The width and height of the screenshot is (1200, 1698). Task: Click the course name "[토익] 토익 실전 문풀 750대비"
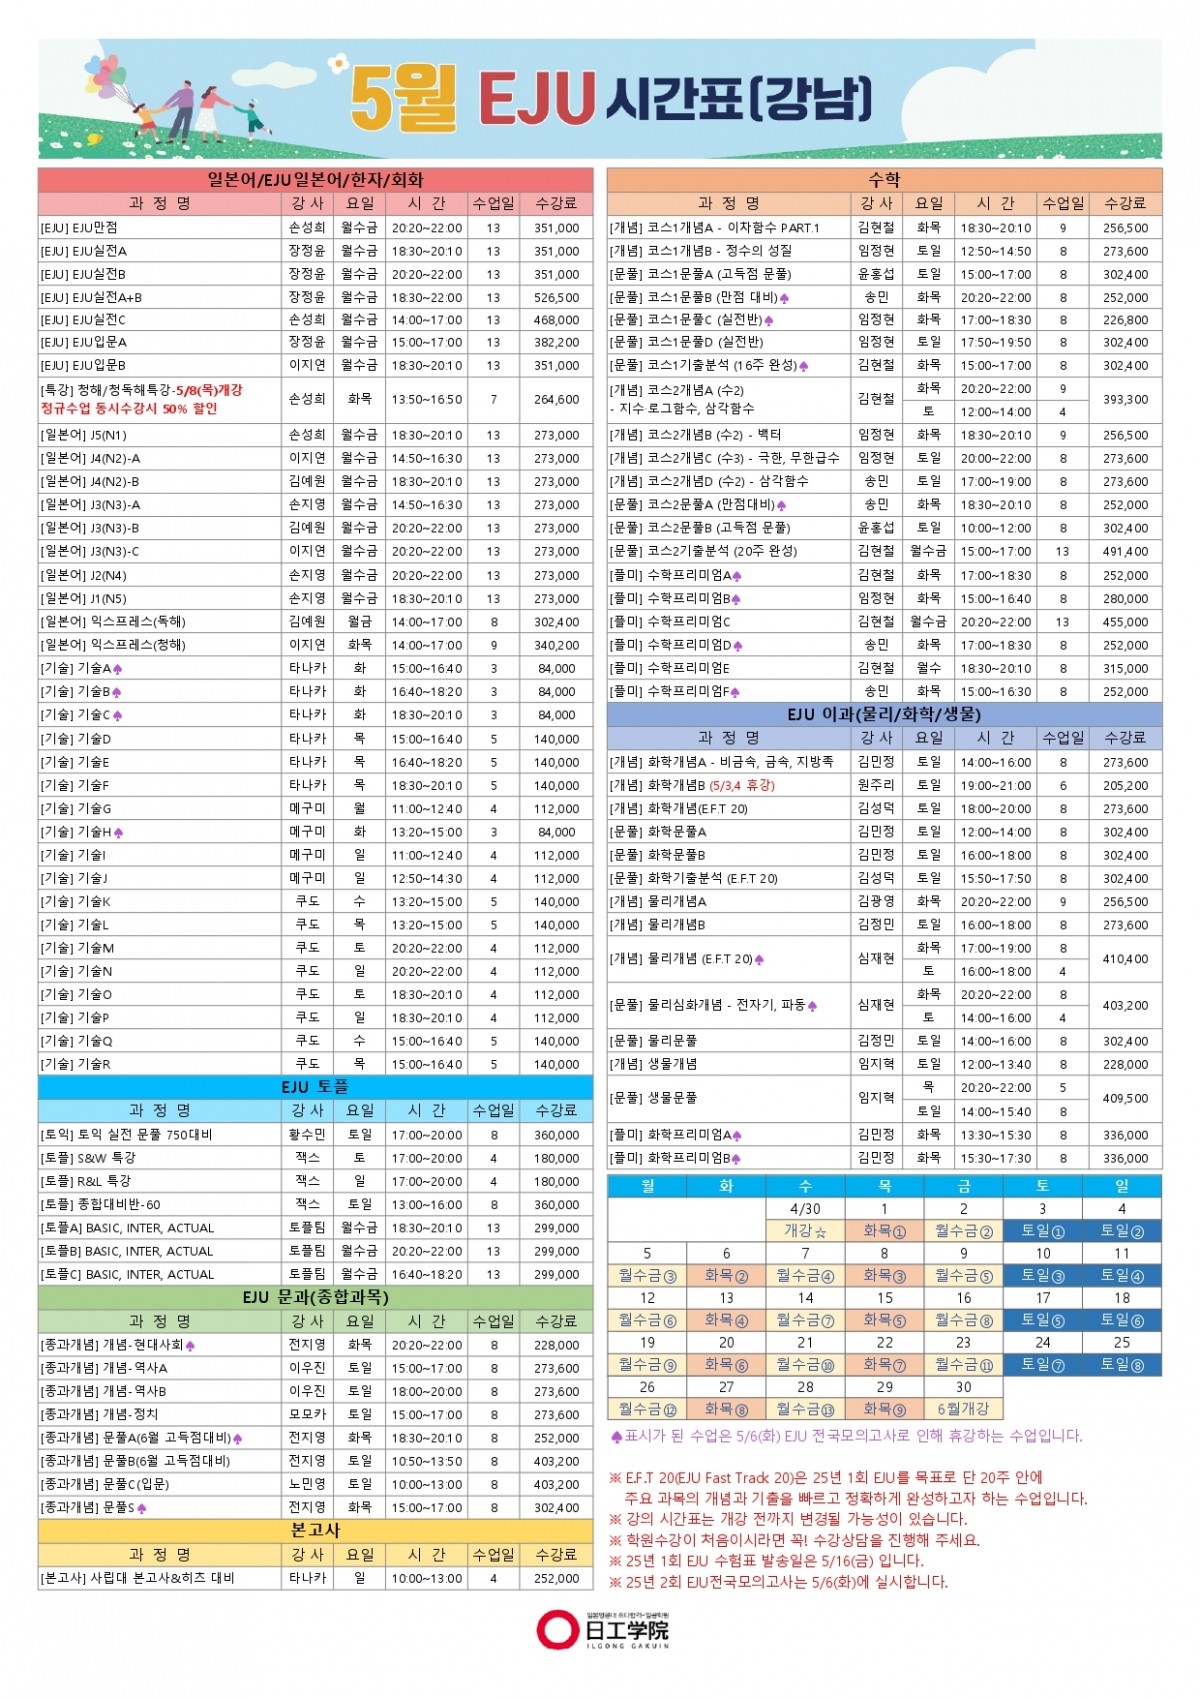coord(126,1135)
